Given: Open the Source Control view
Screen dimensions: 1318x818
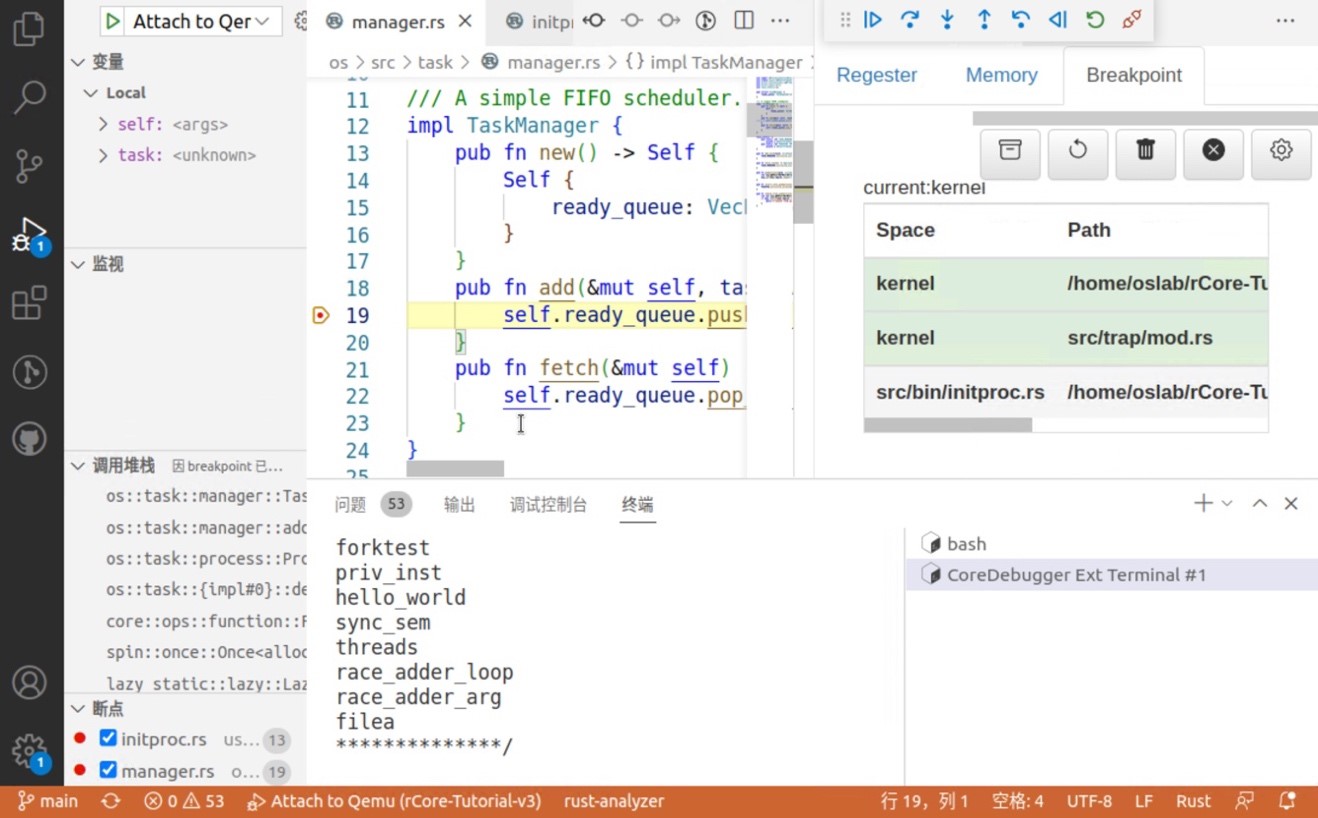Looking at the screenshot, I should (x=29, y=166).
